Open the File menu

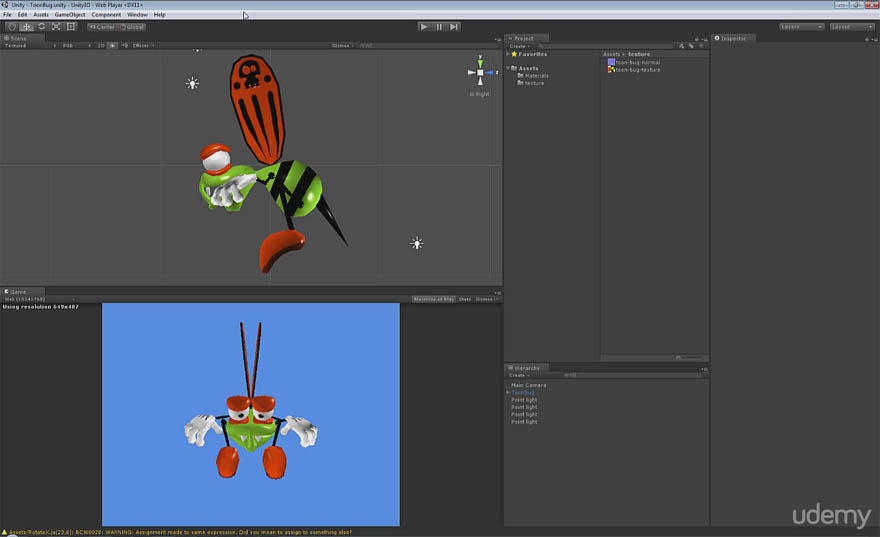coord(7,15)
